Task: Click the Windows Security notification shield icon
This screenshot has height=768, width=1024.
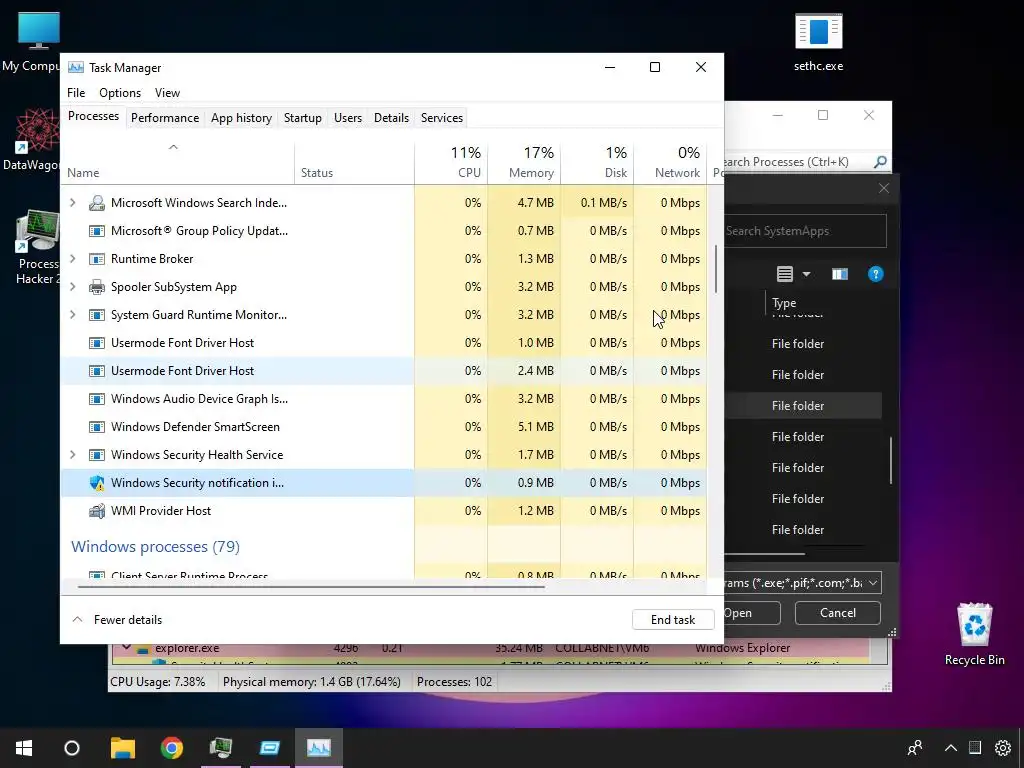Action: (97, 483)
